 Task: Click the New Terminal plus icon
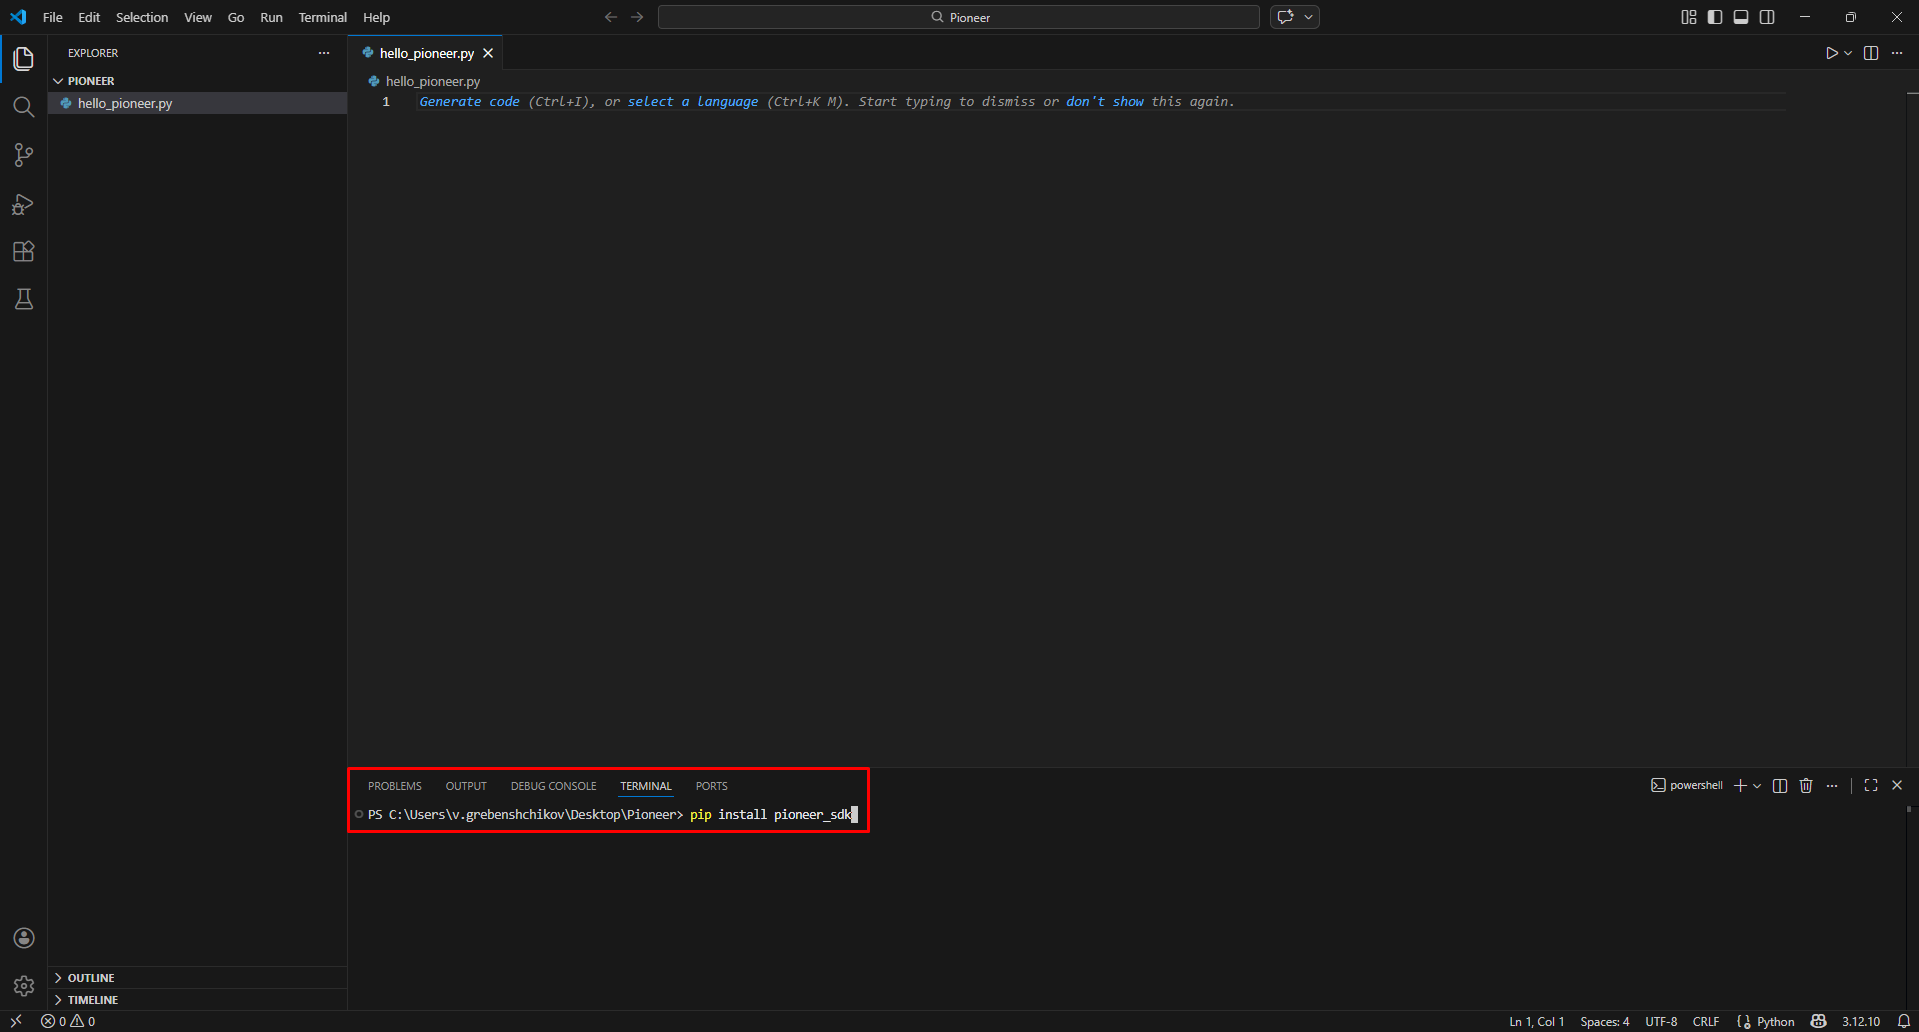pyautogui.click(x=1740, y=786)
